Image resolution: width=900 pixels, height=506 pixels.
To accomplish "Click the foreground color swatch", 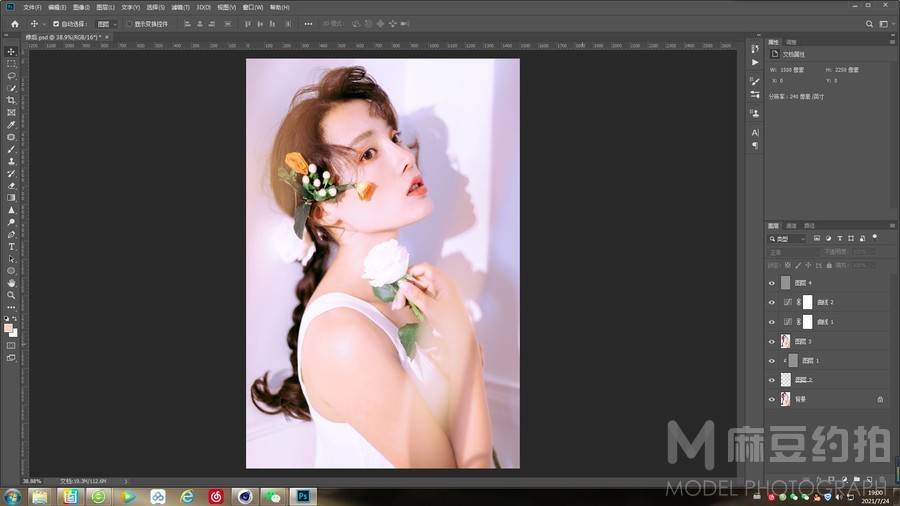I will pyautogui.click(x=8, y=328).
